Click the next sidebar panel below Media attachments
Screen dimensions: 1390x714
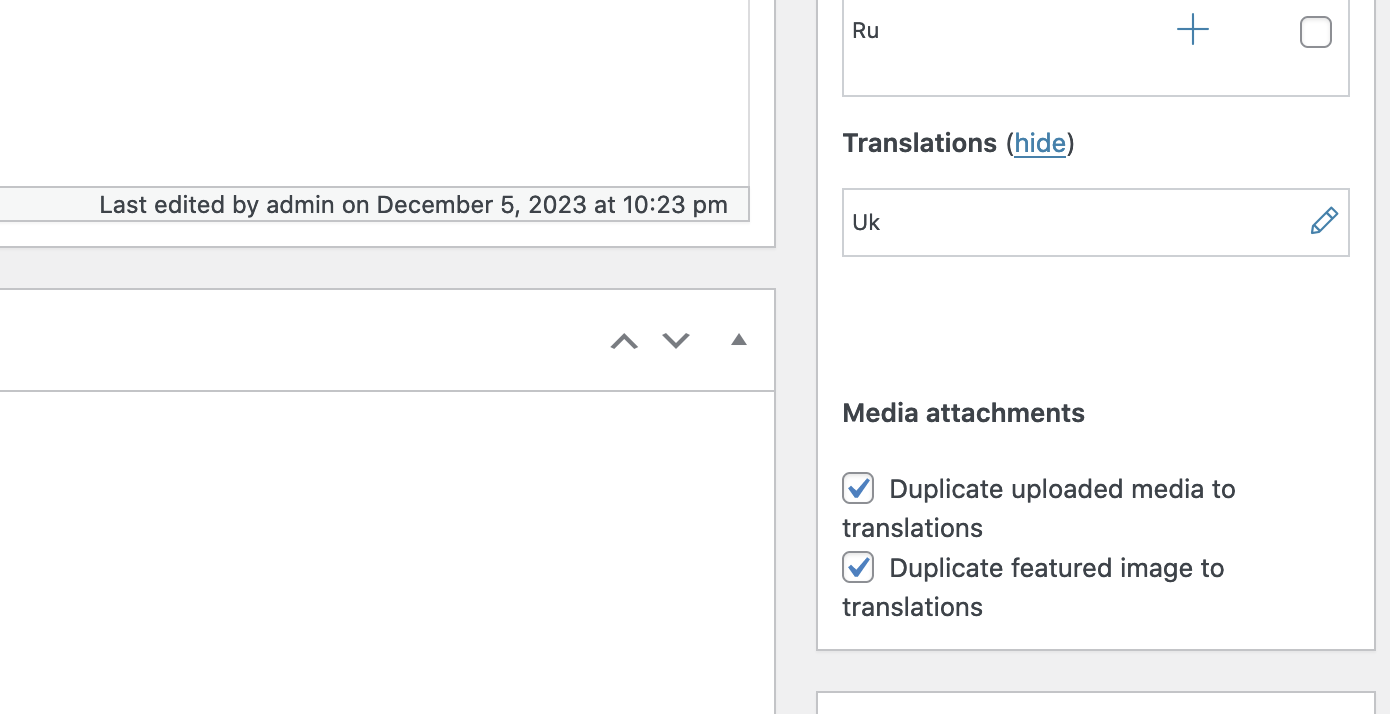[1096, 703]
